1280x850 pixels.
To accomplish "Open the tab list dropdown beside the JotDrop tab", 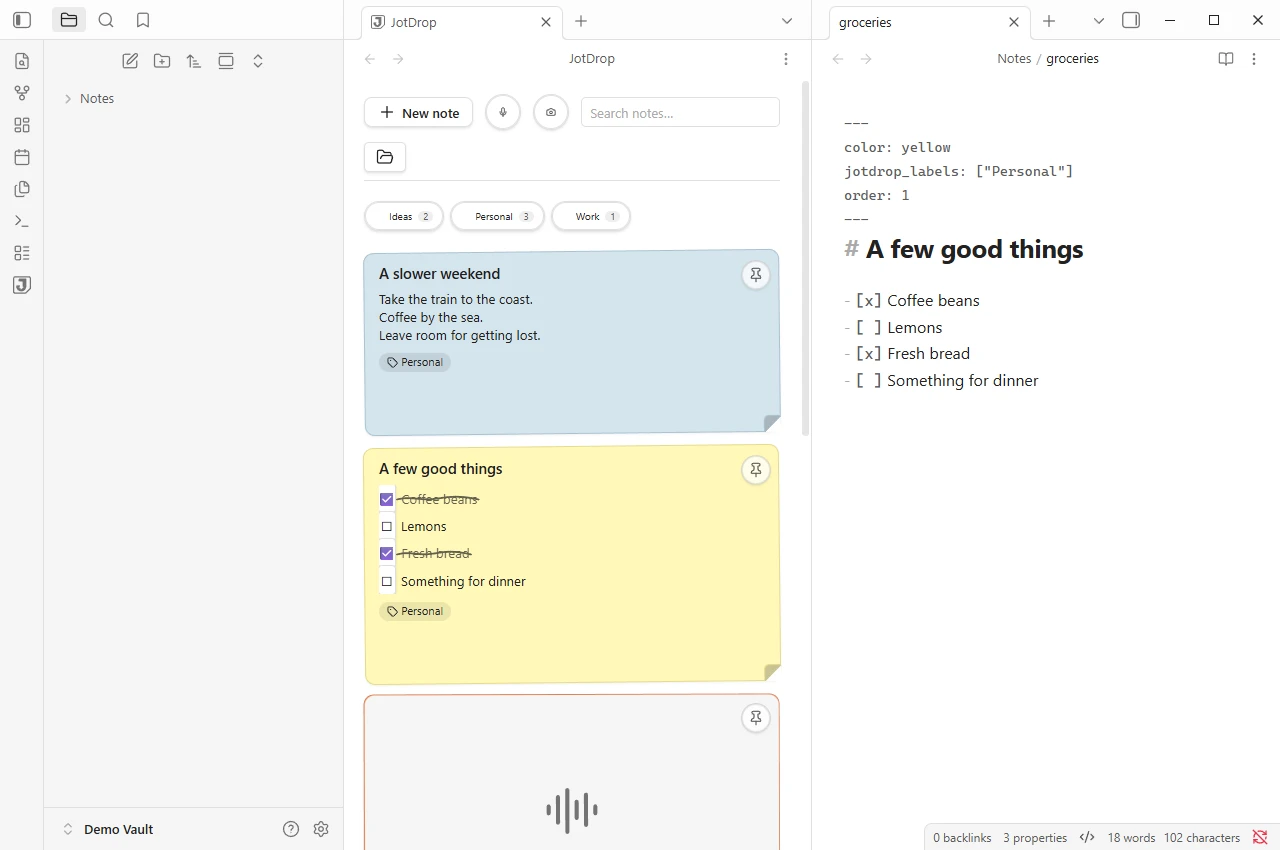I will pos(787,21).
